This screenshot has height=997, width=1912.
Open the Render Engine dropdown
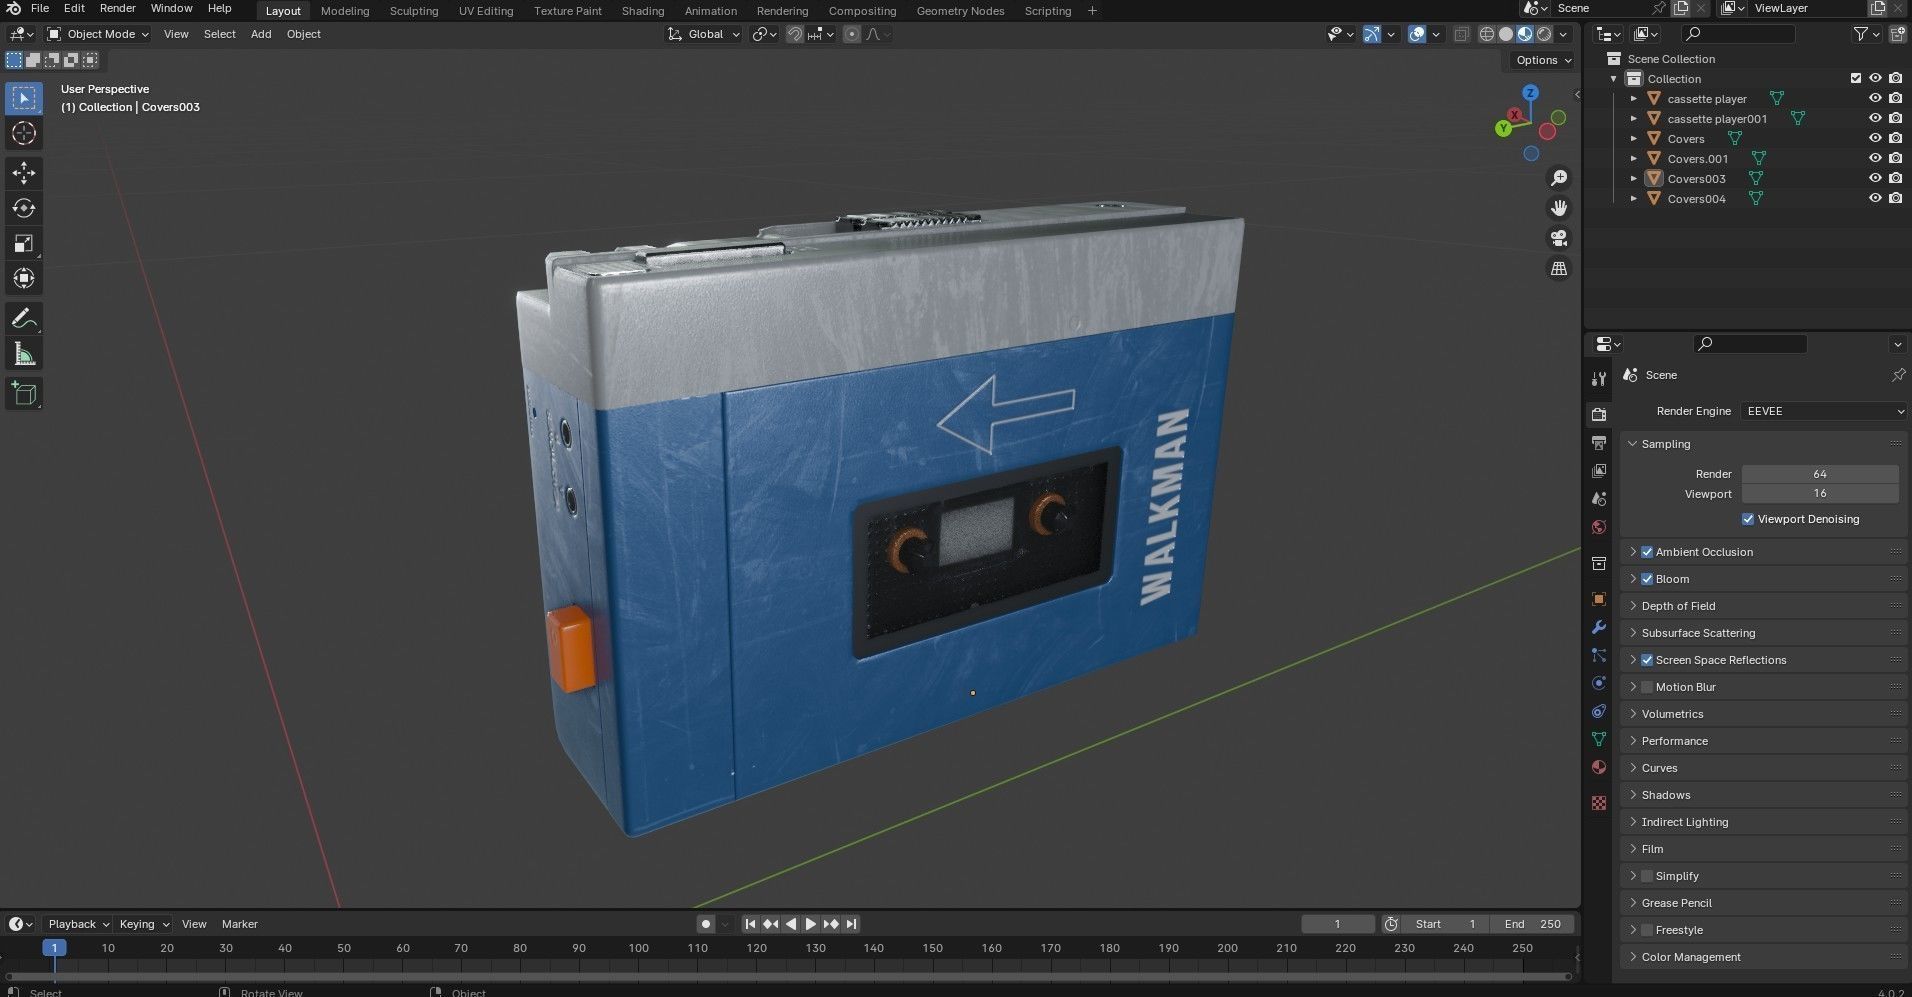1823,411
